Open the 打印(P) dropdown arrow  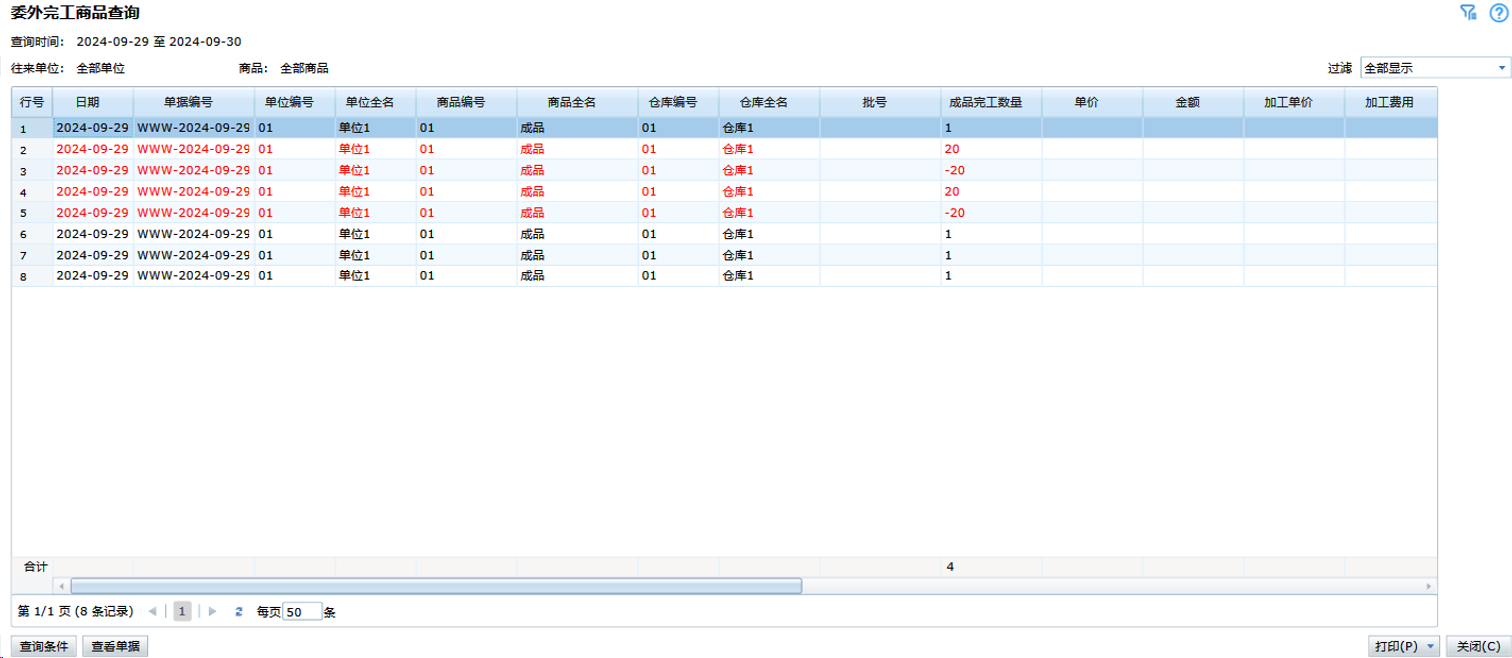coord(1430,647)
